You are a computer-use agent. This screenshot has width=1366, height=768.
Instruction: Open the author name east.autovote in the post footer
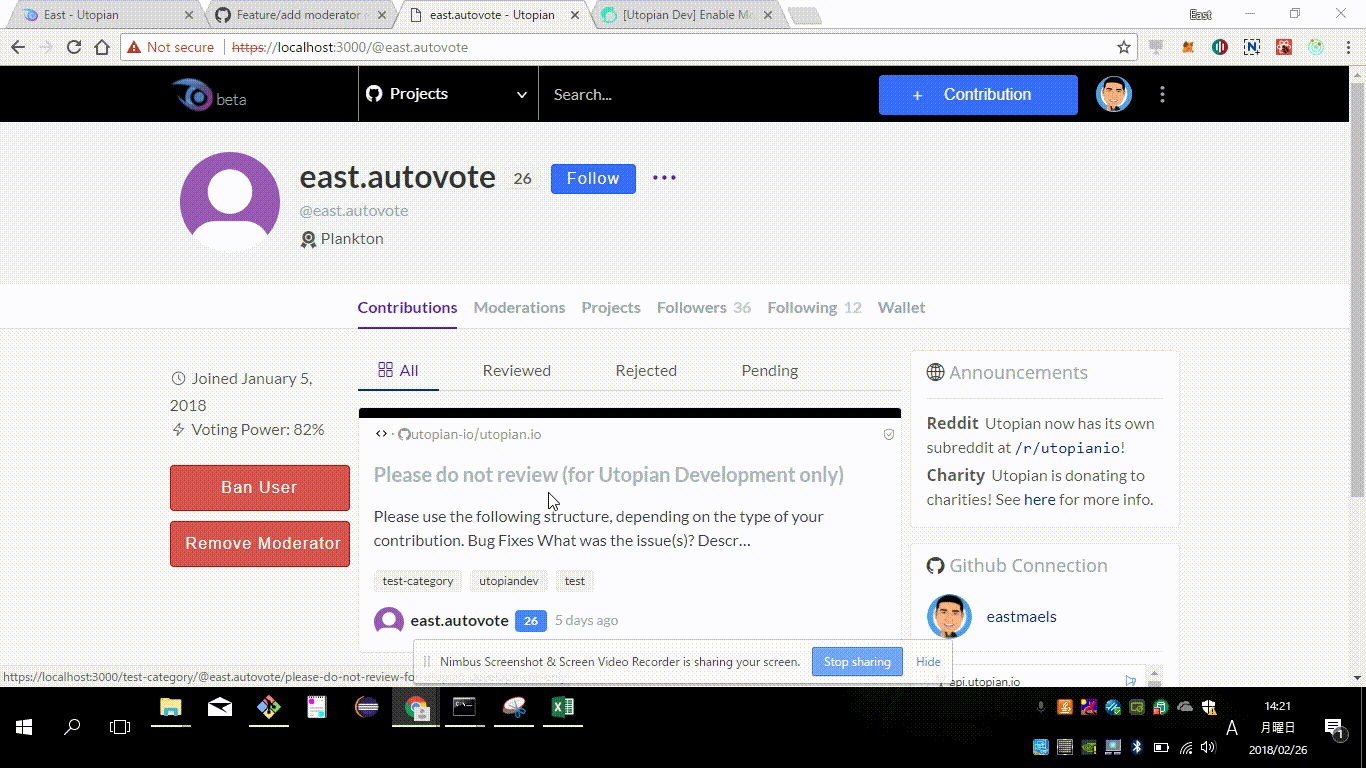(459, 621)
